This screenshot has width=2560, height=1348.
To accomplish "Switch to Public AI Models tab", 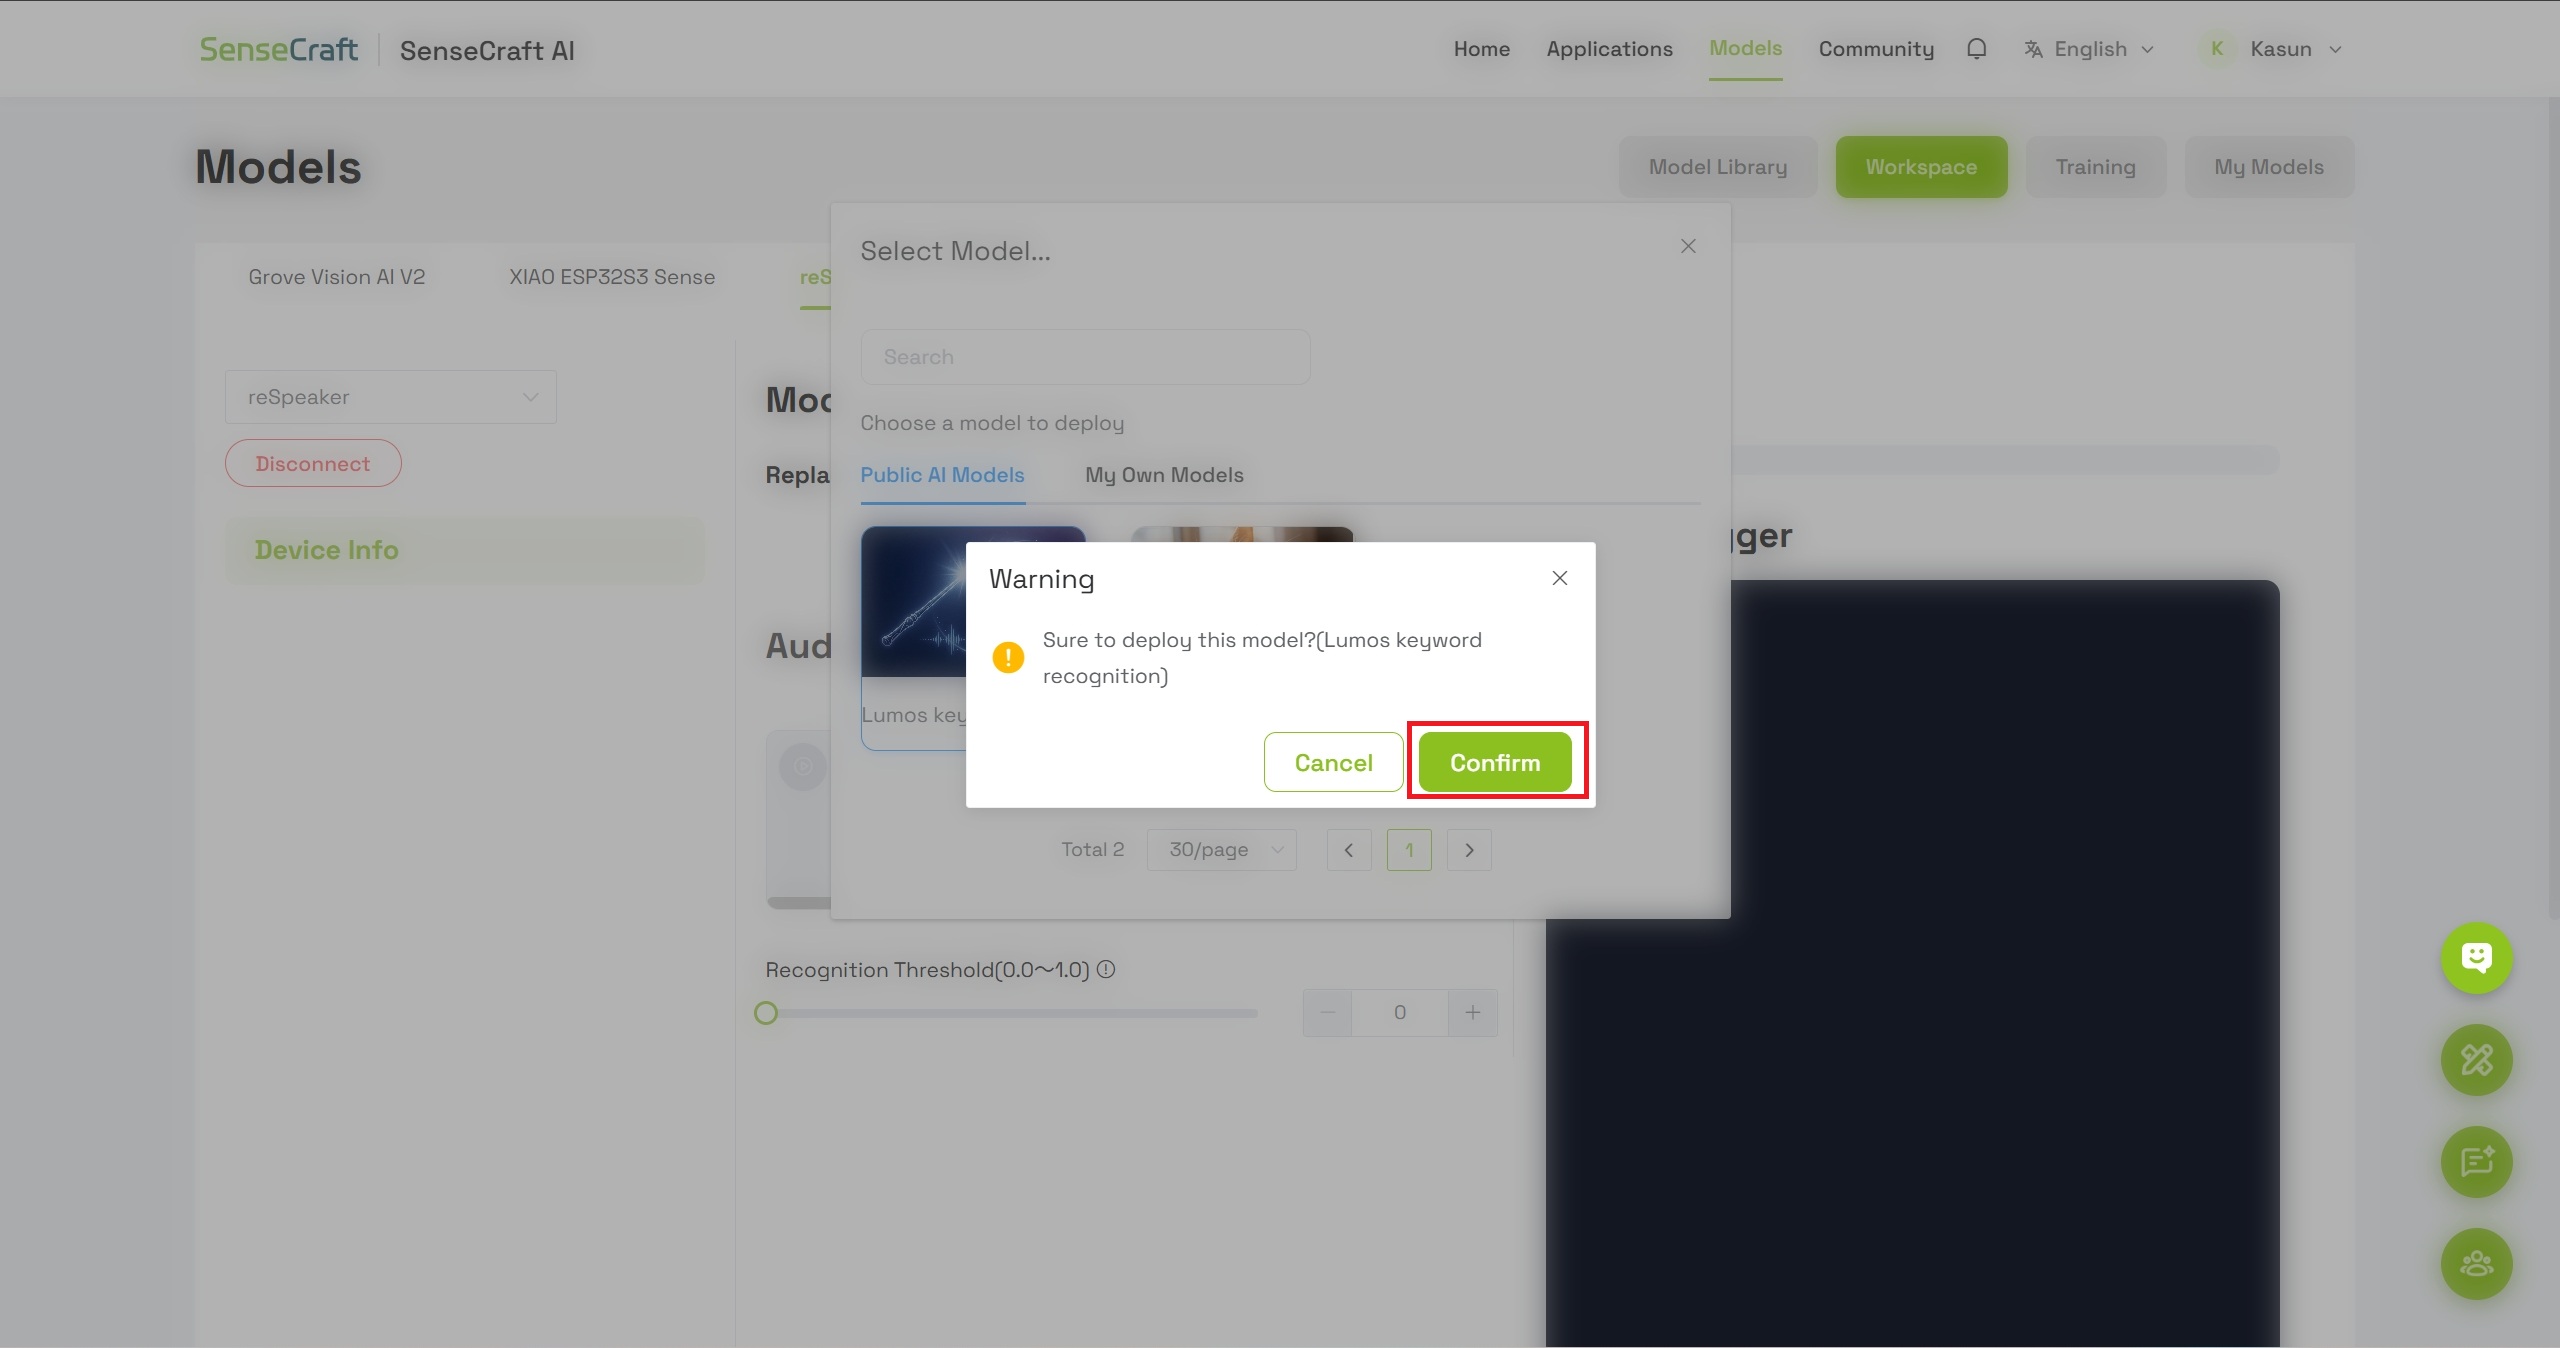I will tap(942, 475).
